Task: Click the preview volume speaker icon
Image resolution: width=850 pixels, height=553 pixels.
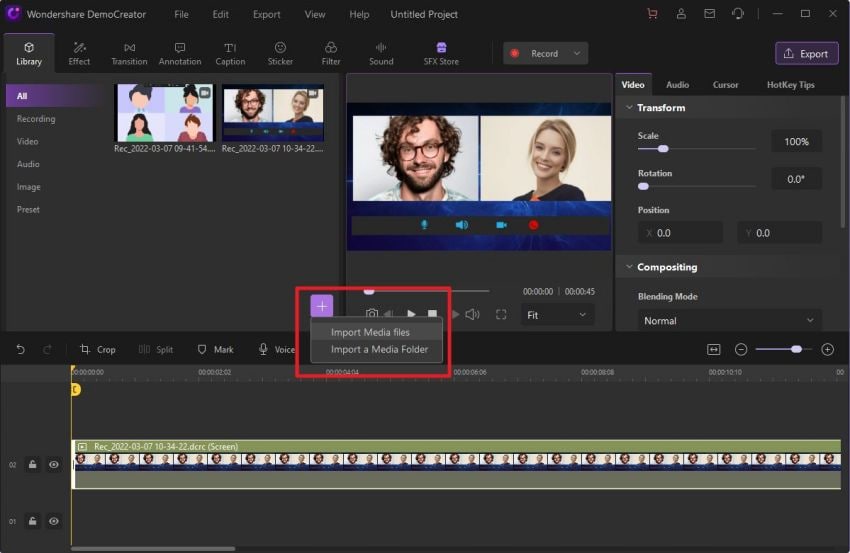Action: coord(472,314)
